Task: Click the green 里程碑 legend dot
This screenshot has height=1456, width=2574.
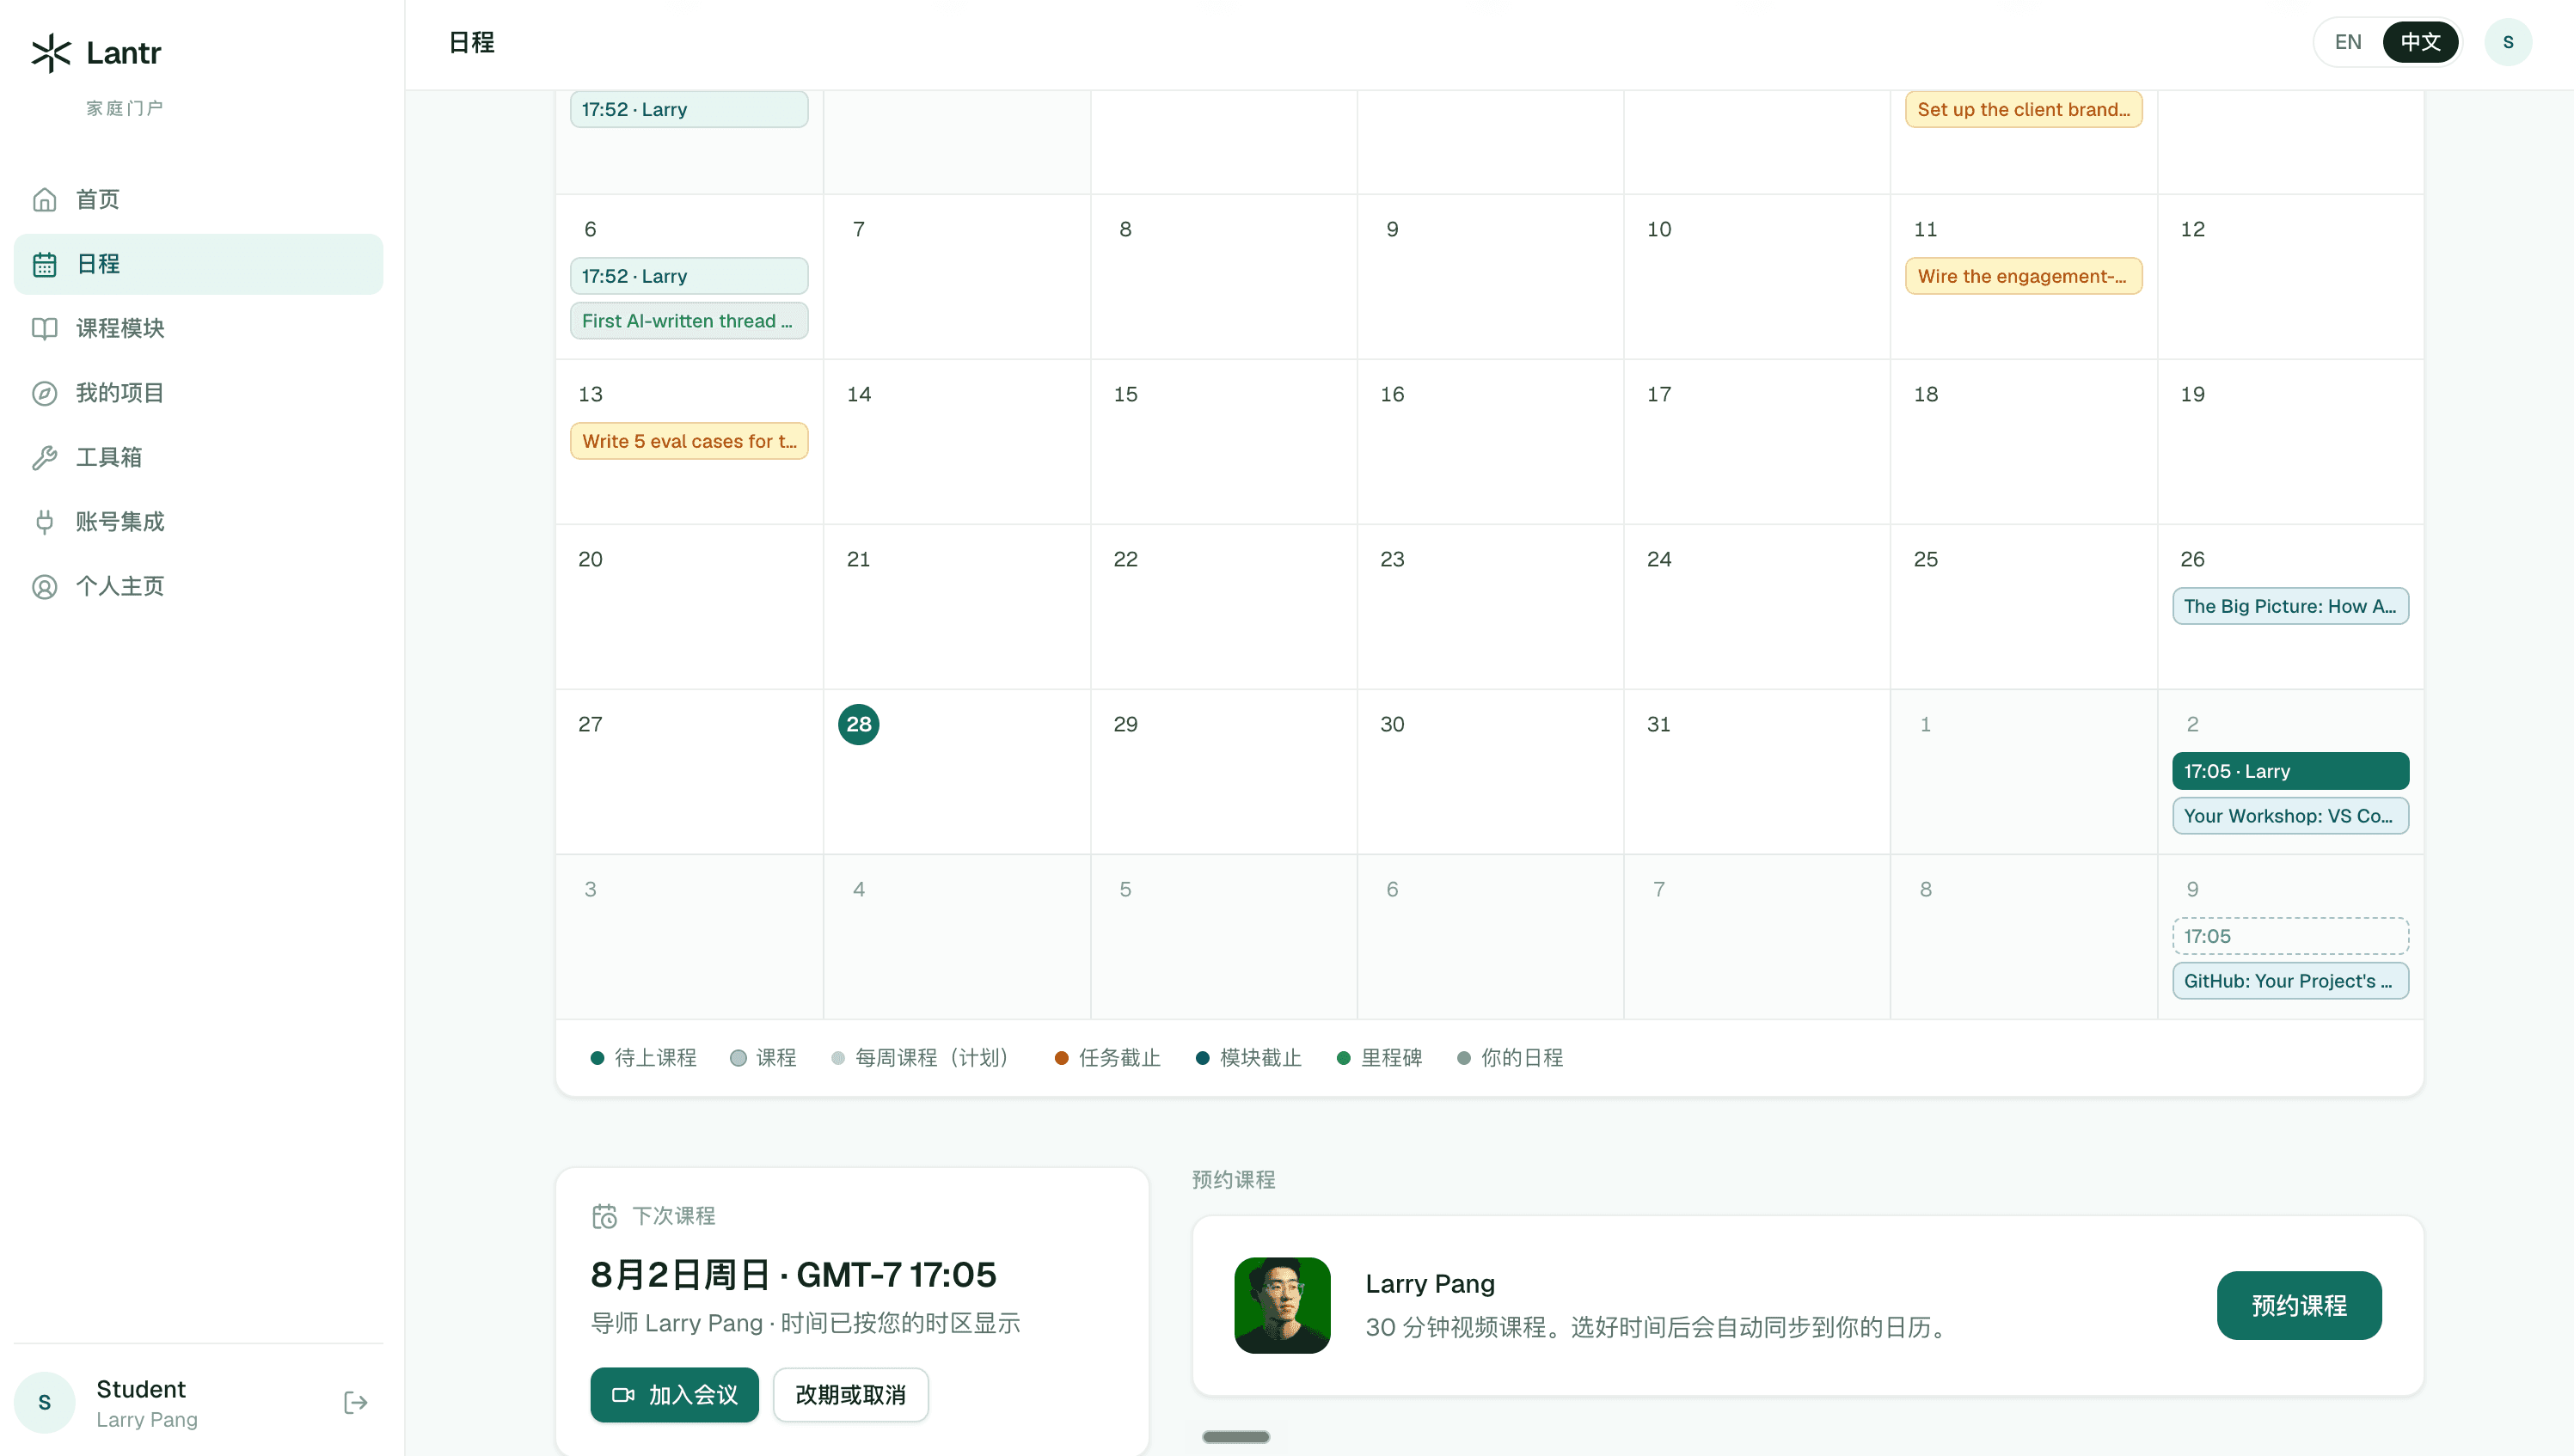Action: (1343, 1058)
